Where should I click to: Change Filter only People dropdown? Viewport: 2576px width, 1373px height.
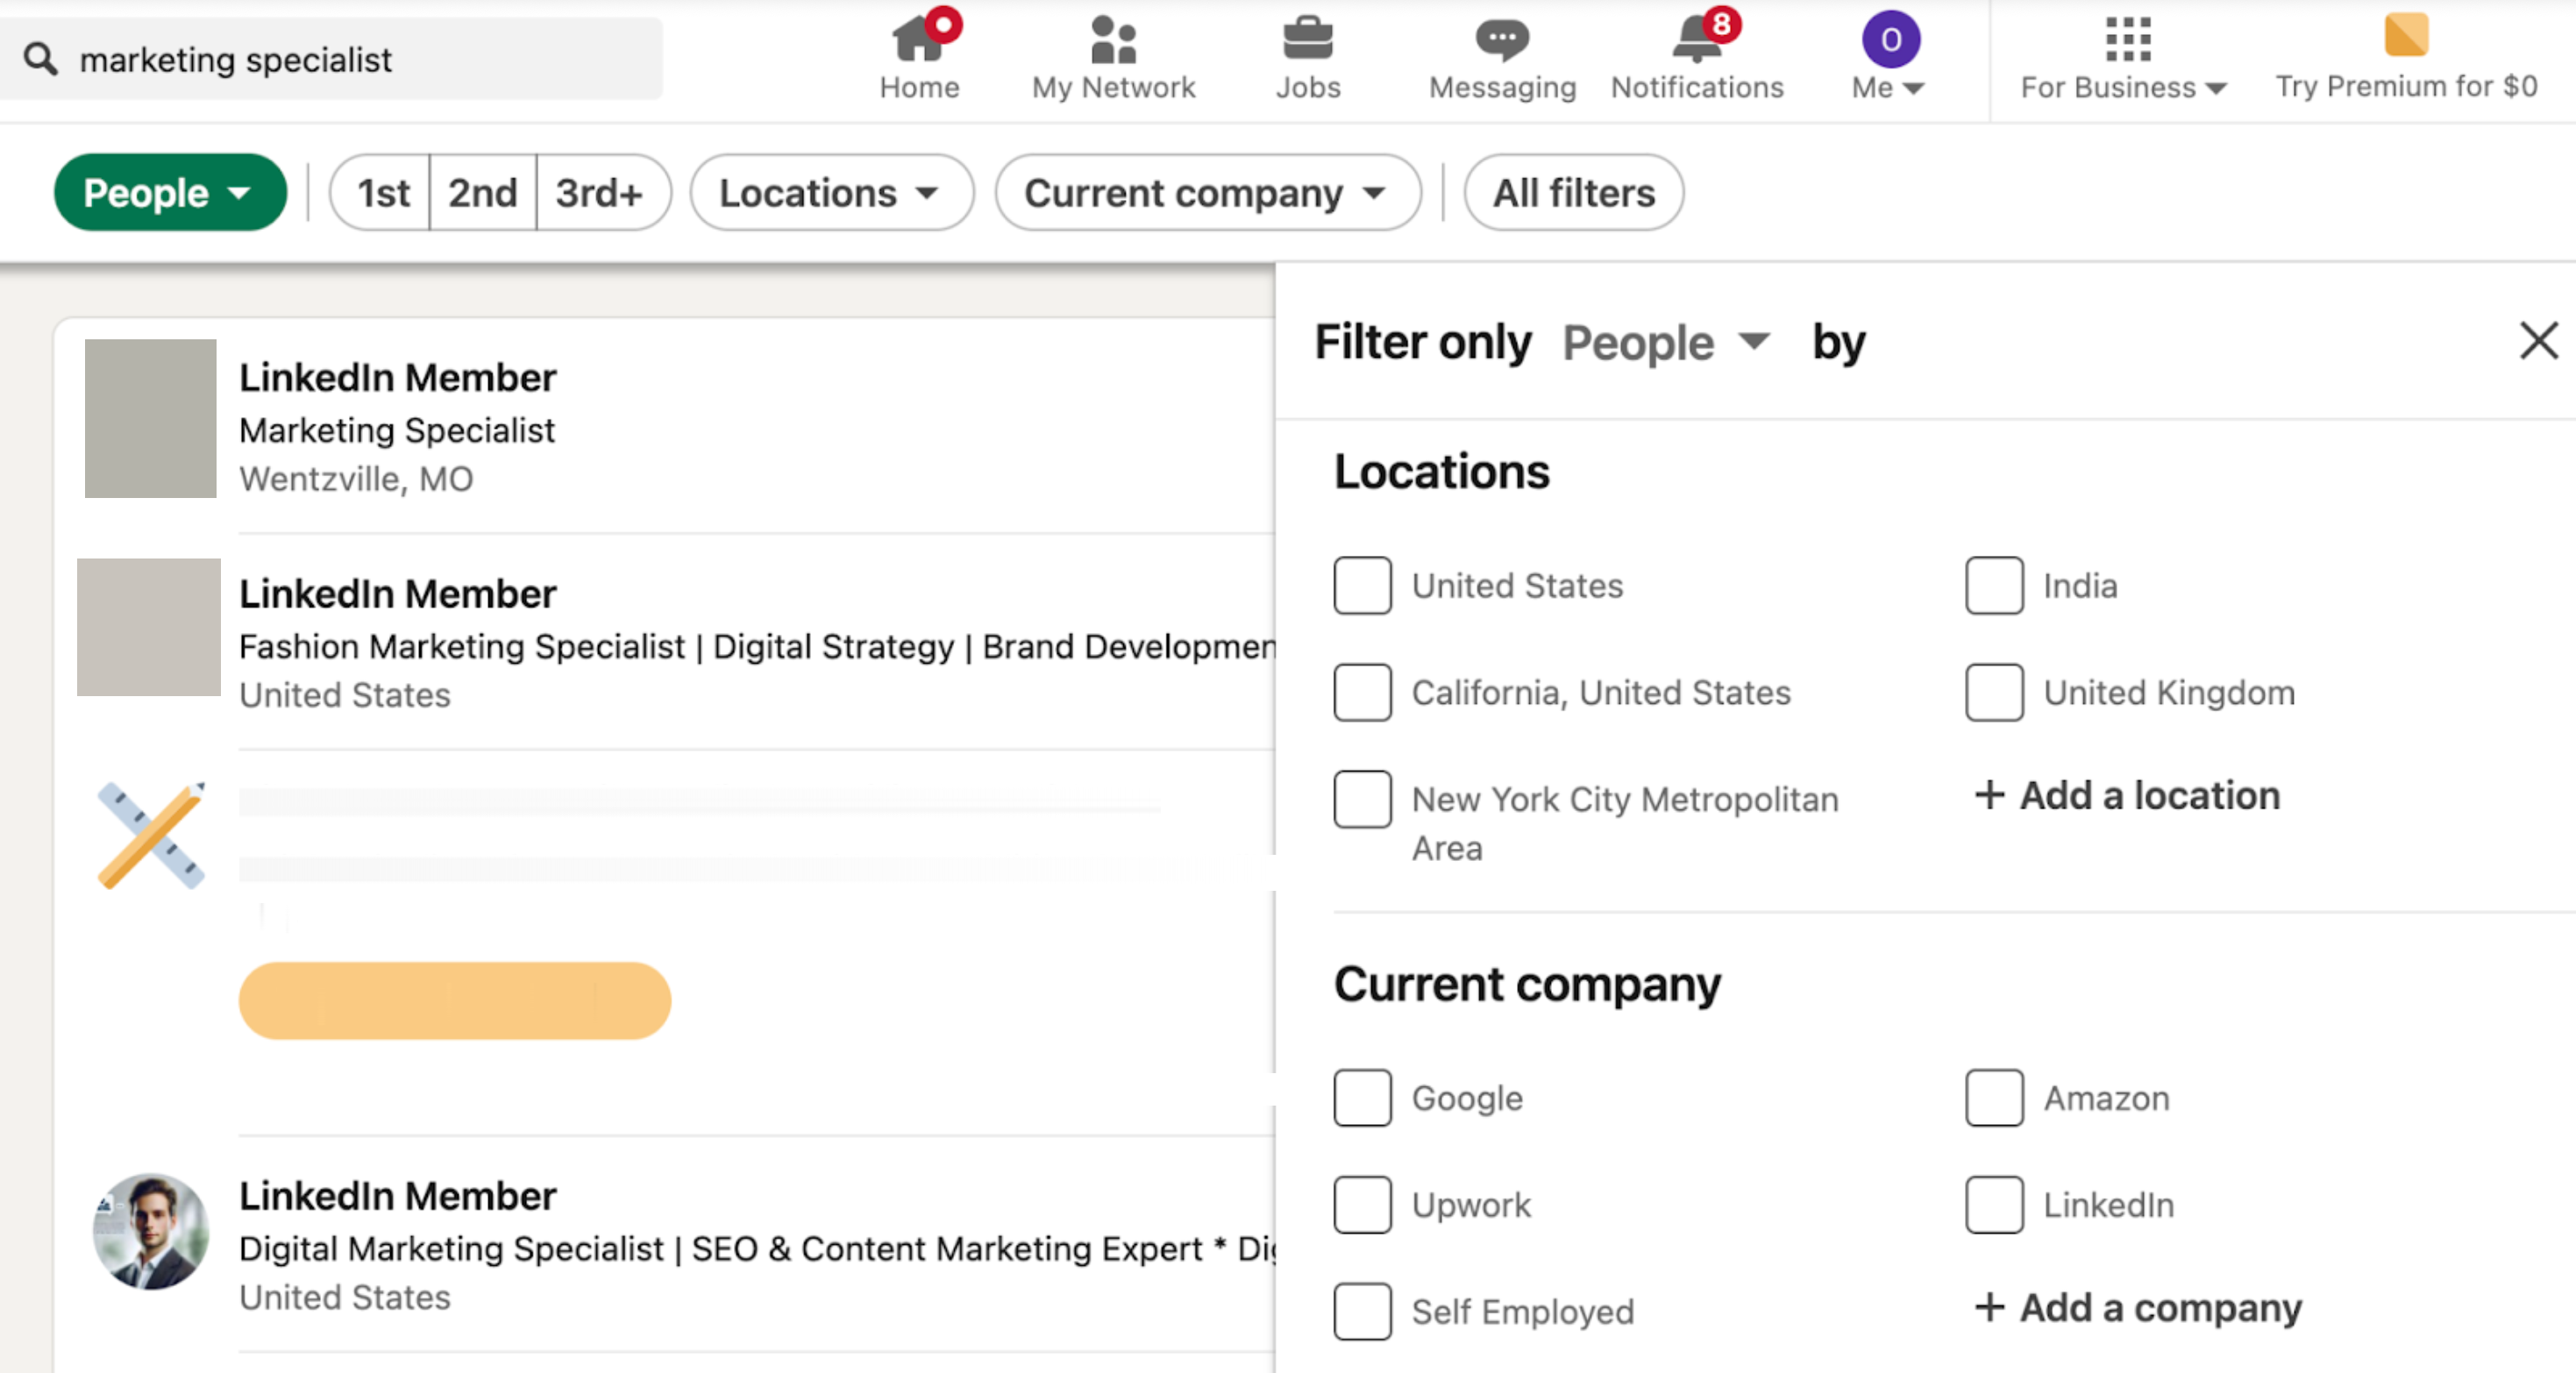[1666, 343]
